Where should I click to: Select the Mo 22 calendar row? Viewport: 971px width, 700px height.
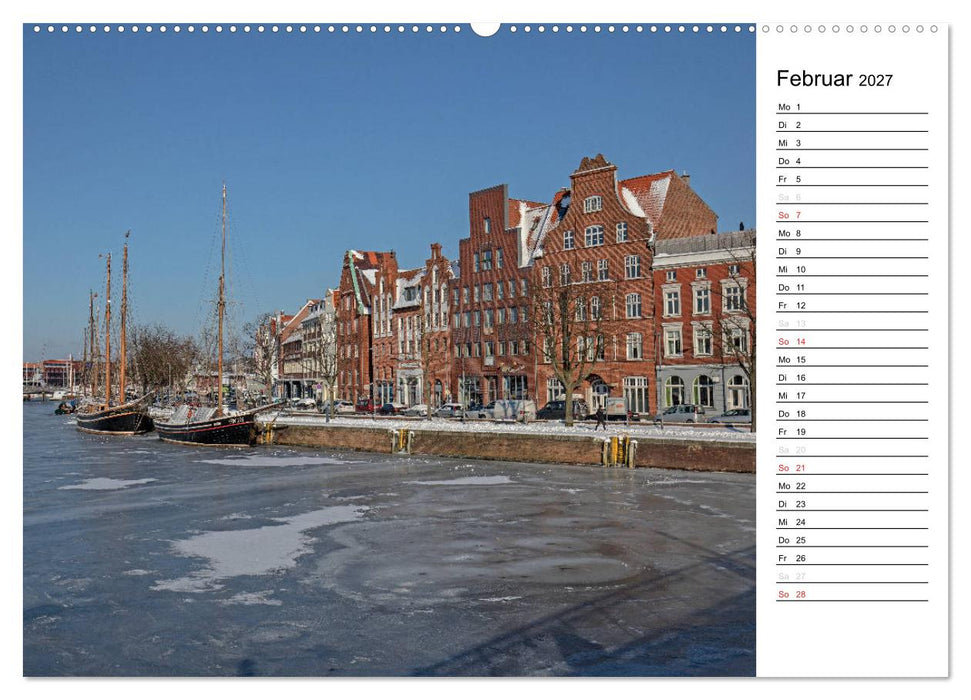(x=852, y=486)
